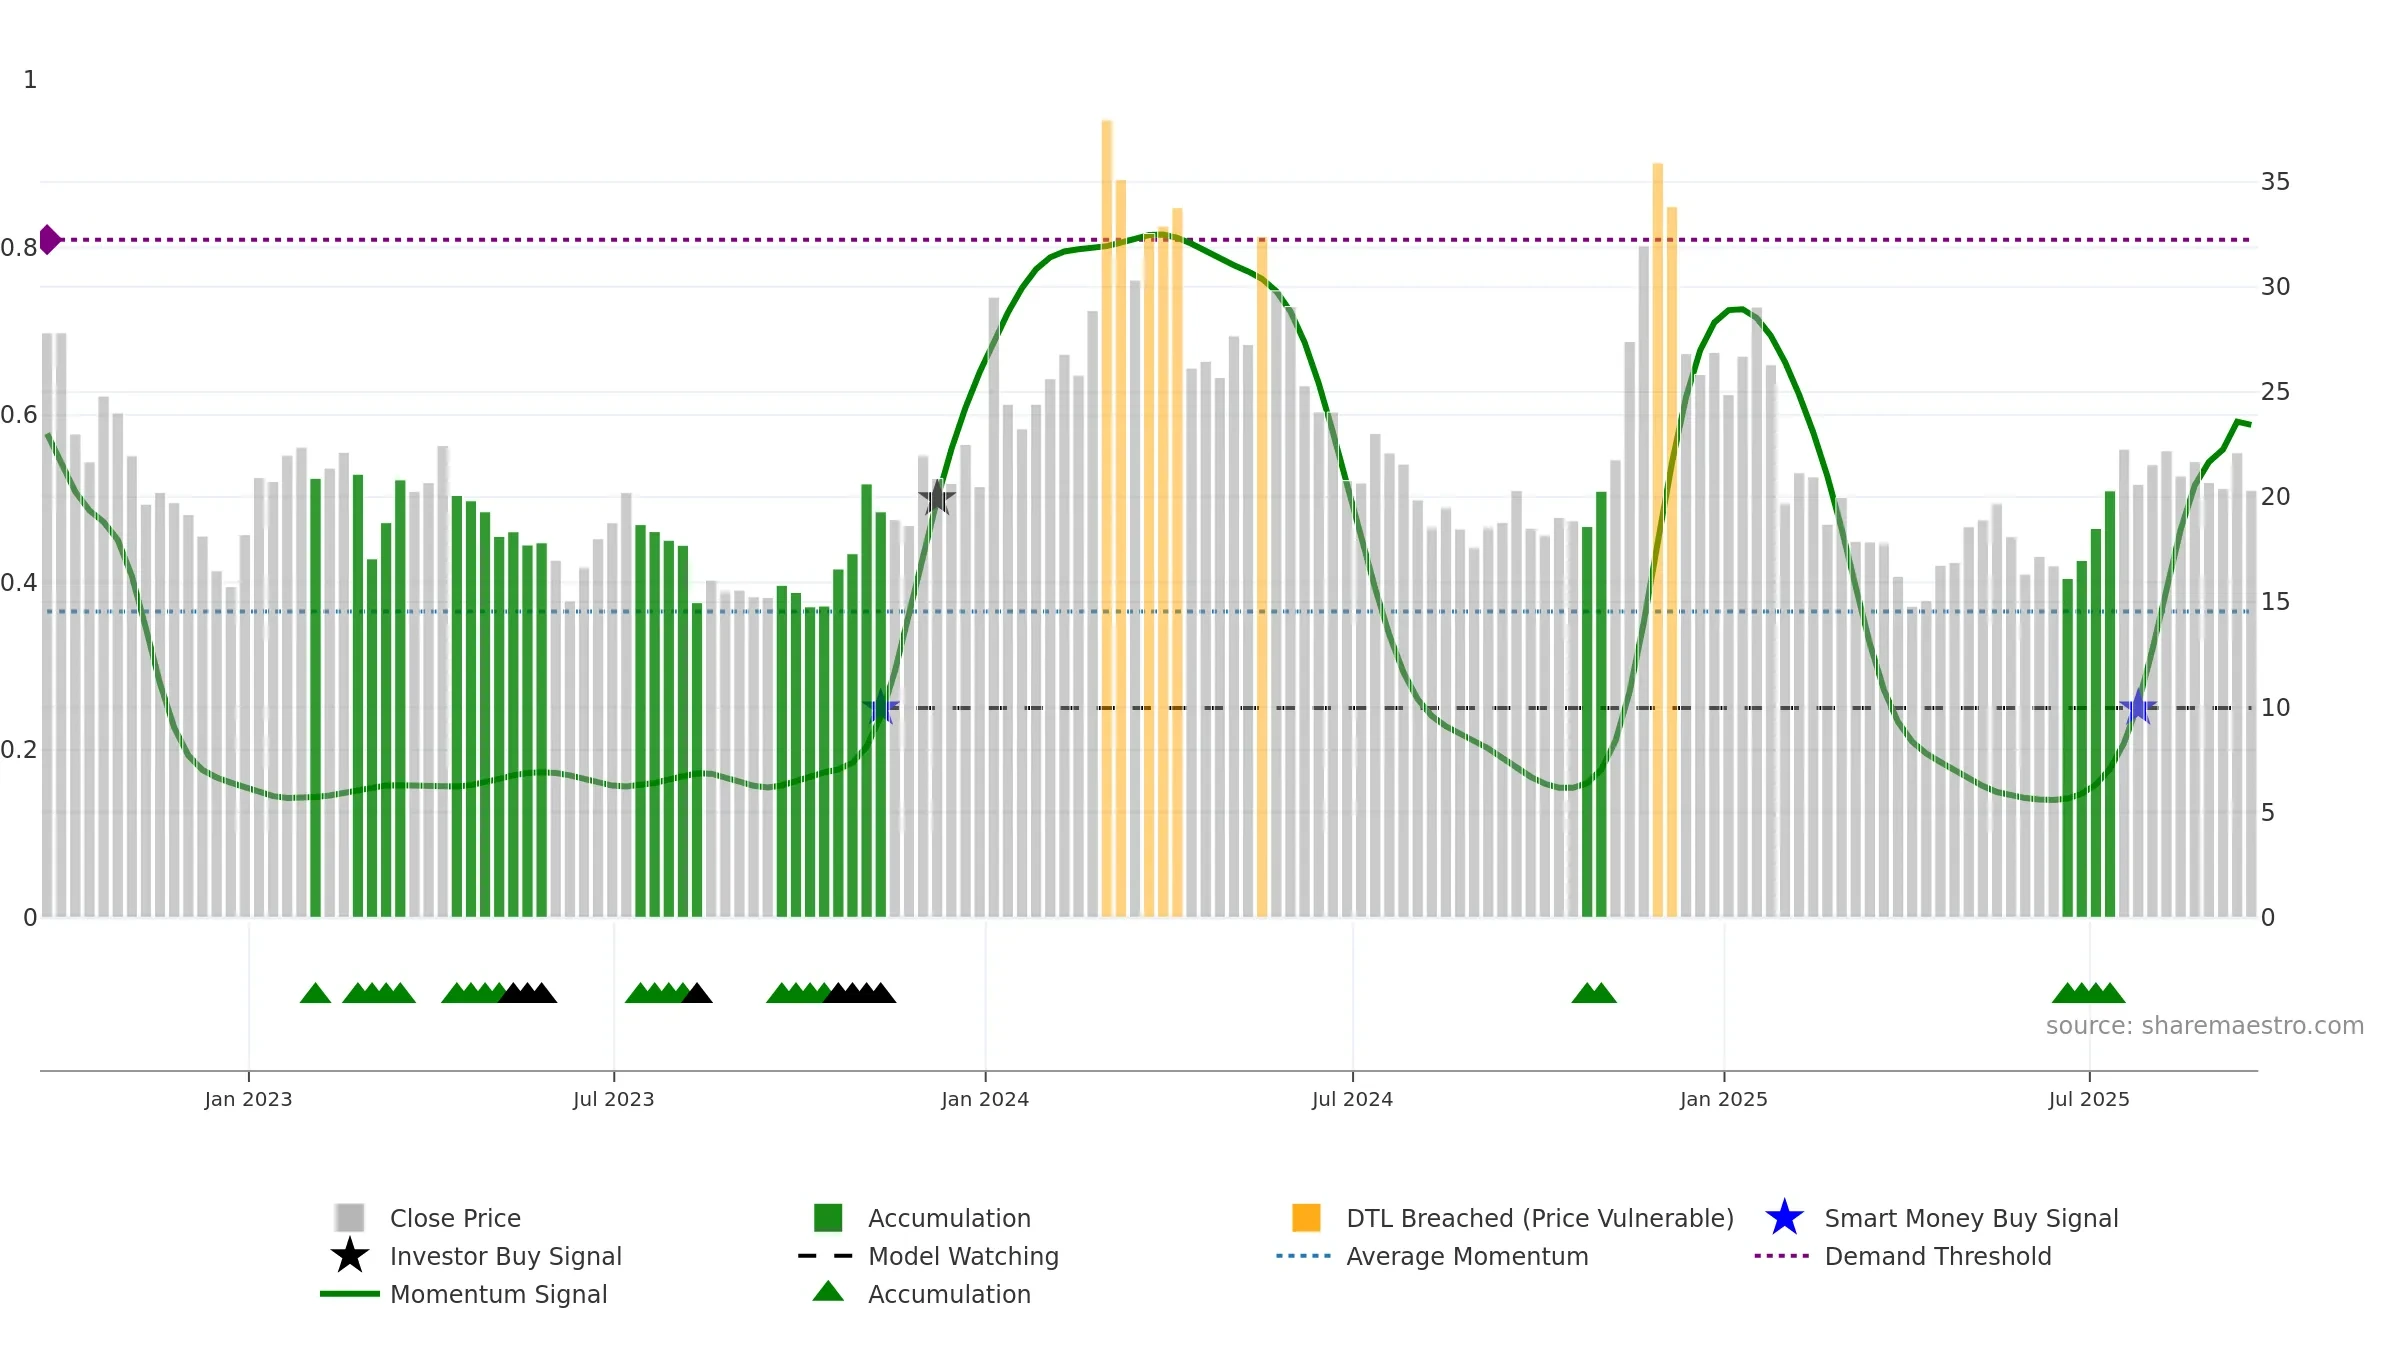Click the black Investor Buy Signal star on chart
The width and height of the screenshot is (2400, 1350).
[937, 497]
